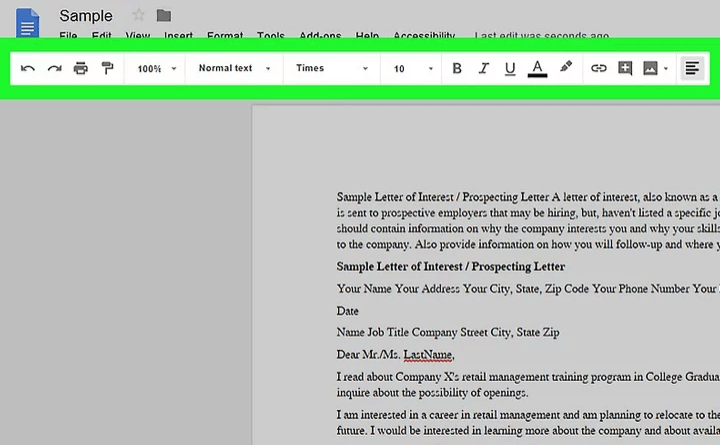This screenshot has height=445, width=720.
Task: Select the Paint format roller tool
Action: click(107, 69)
